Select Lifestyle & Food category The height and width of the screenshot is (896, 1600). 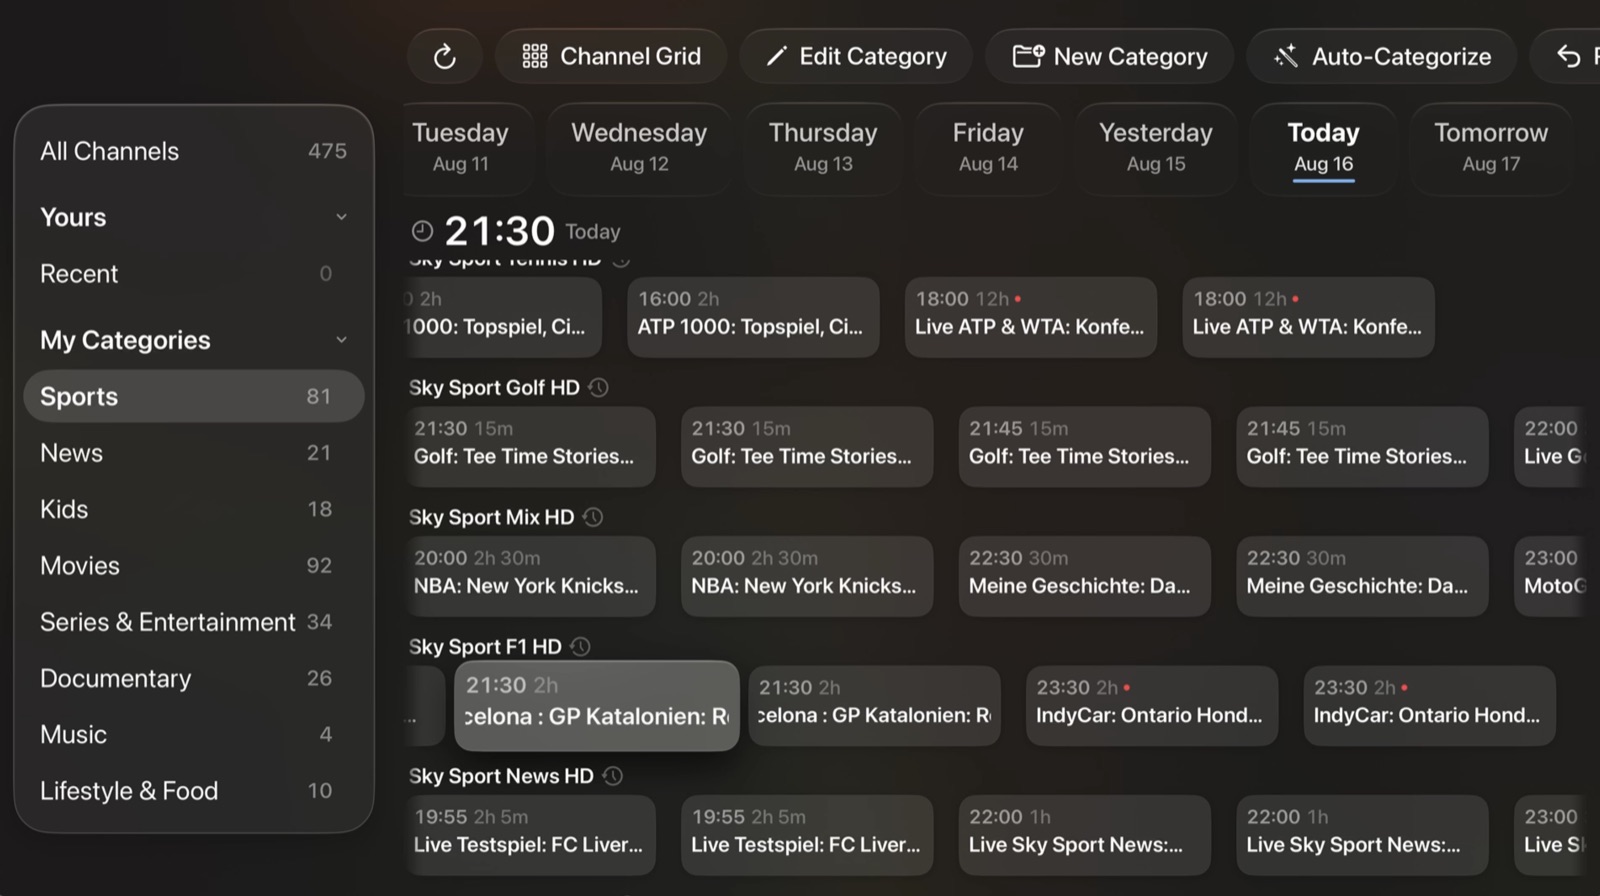coord(194,791)
